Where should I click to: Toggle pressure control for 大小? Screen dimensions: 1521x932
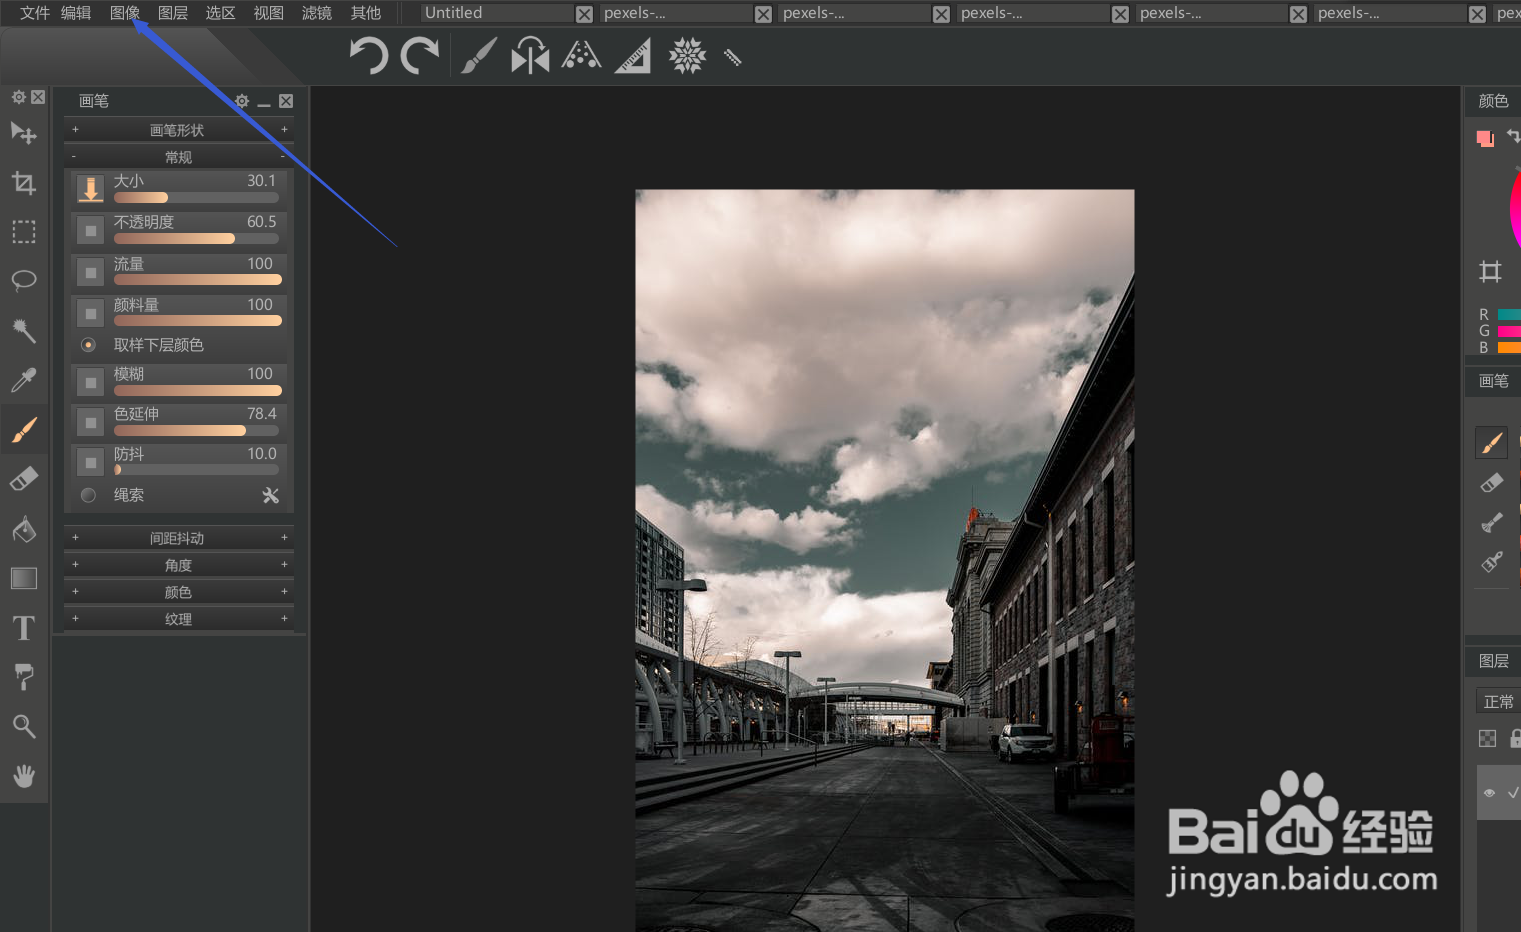tap(90, 189)
